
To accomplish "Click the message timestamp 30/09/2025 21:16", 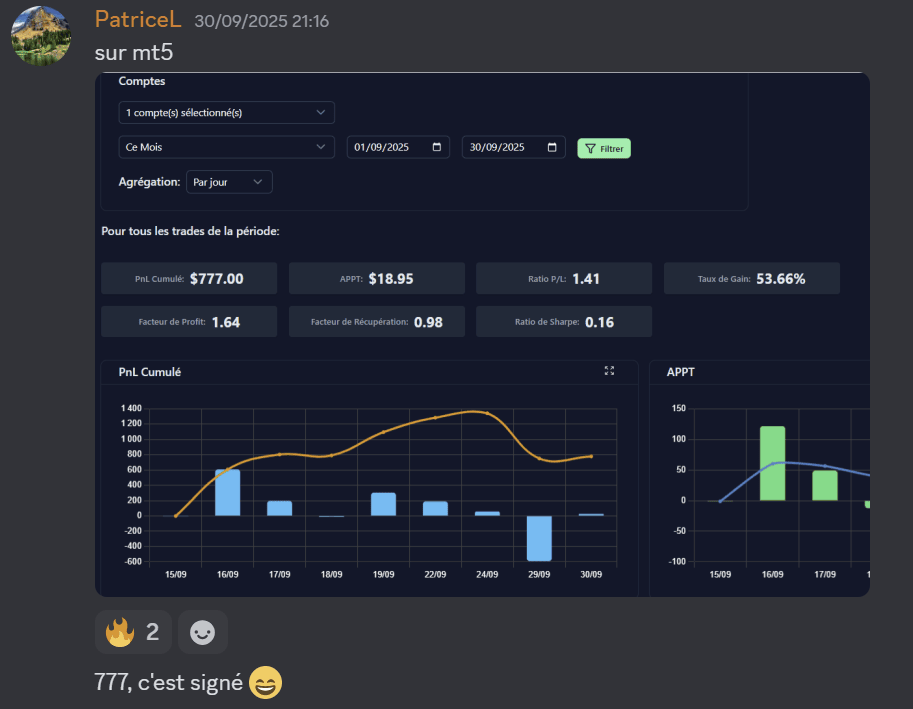I will [261, 21].
